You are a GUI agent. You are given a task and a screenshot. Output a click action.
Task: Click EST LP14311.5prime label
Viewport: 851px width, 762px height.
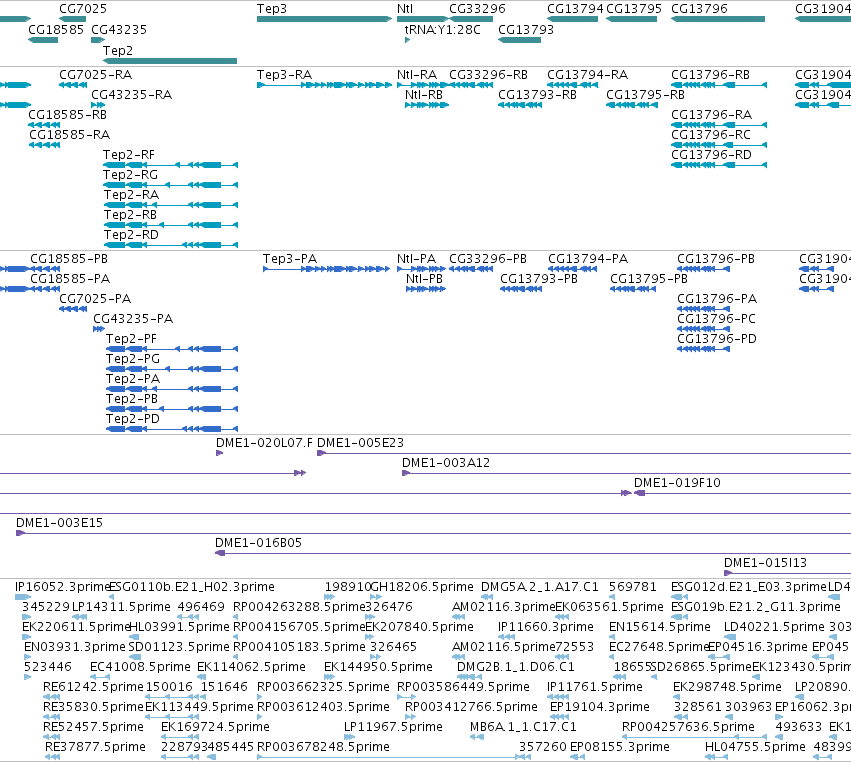[121, 606]
